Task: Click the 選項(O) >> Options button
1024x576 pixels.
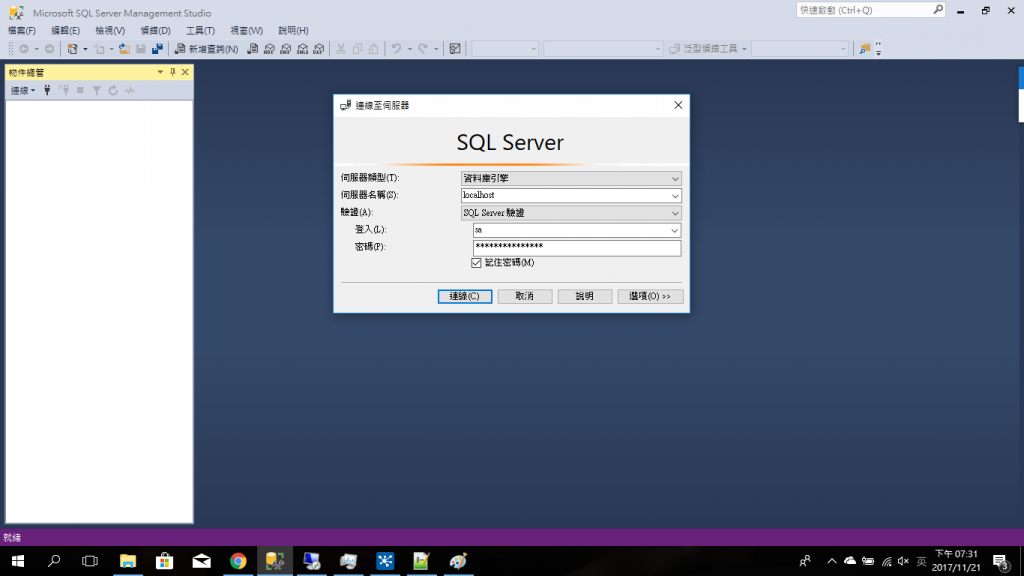Action: (650, 296)
